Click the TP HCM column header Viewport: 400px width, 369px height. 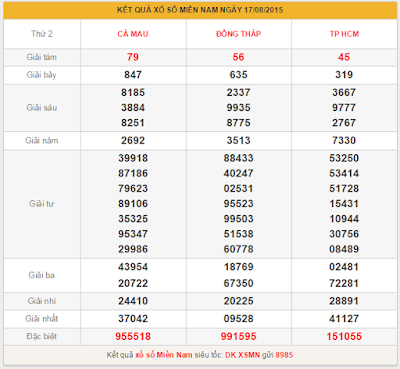click(344, 34)
